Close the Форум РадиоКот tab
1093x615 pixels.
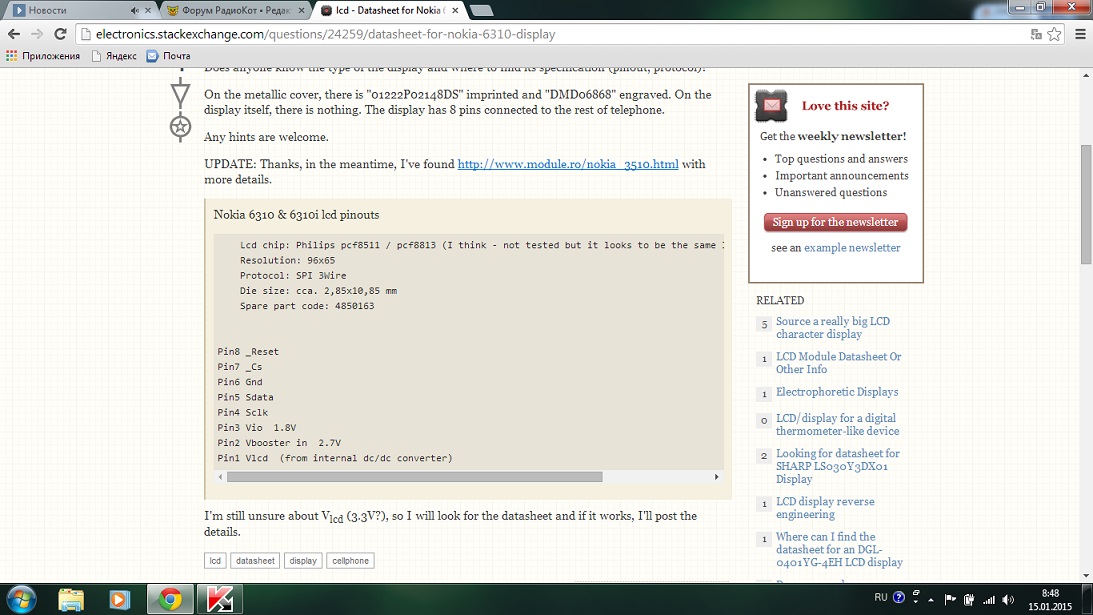pos(302,10)
